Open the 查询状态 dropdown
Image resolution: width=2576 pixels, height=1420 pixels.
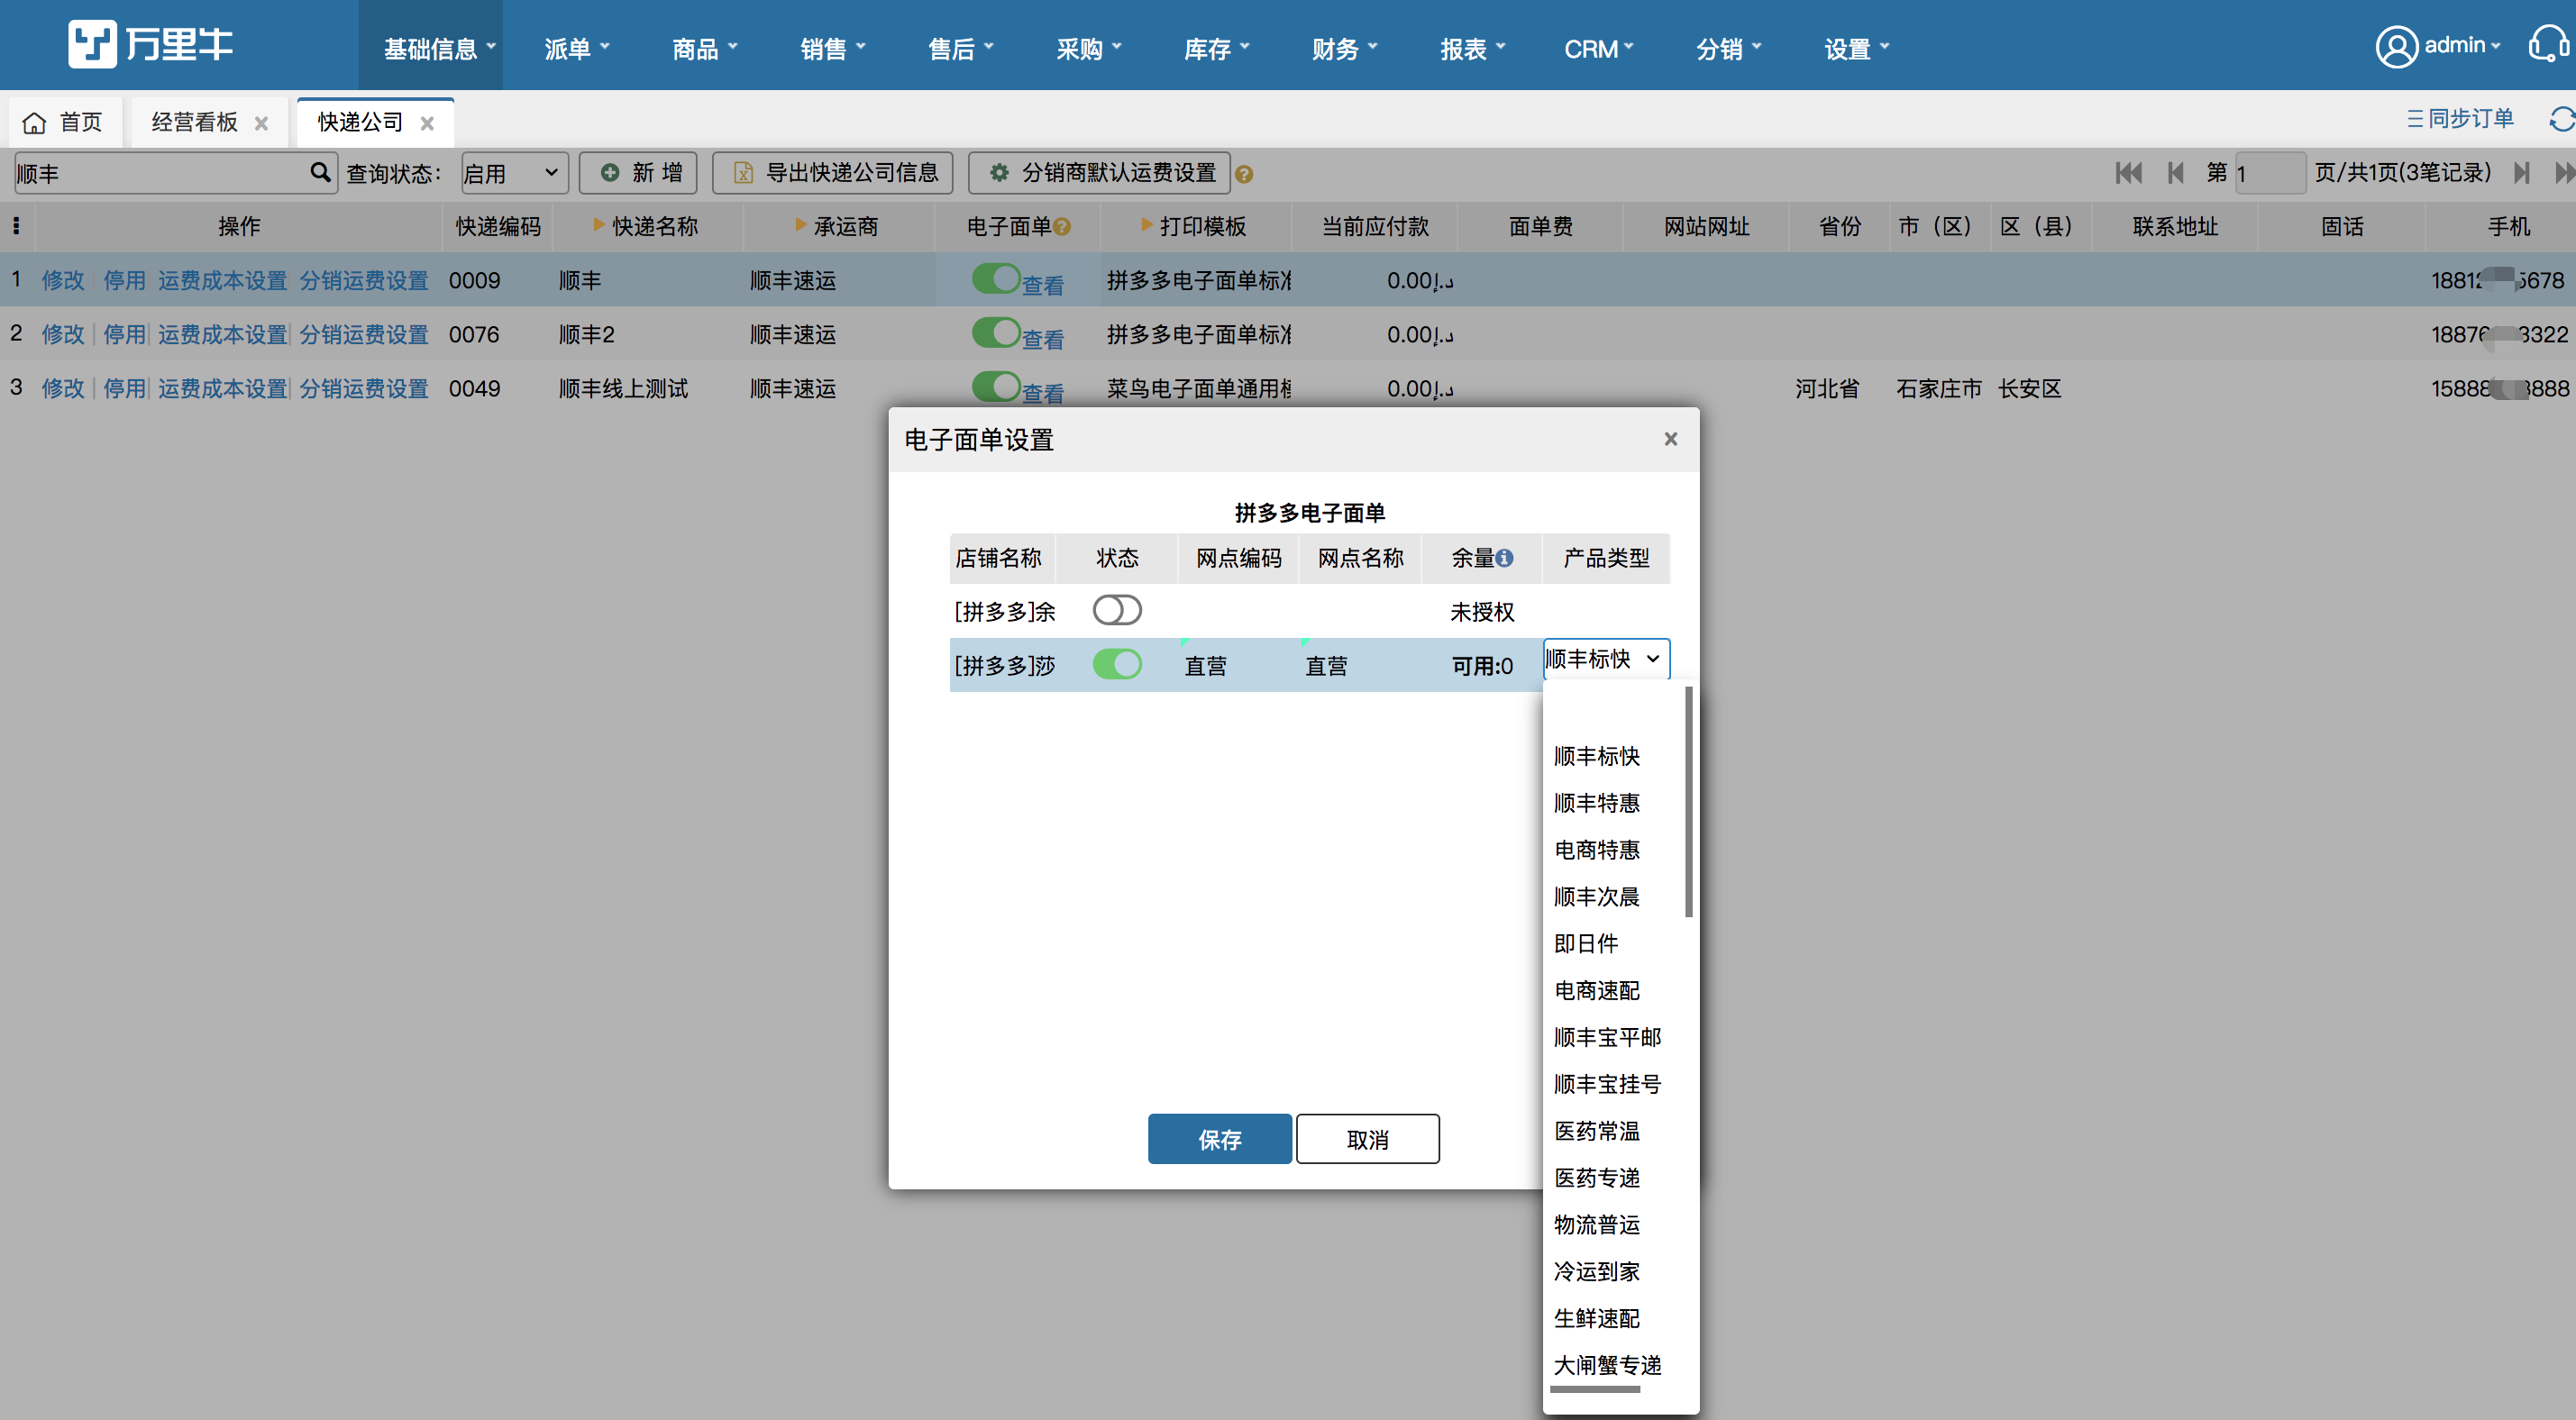click(x=514, y=173)
